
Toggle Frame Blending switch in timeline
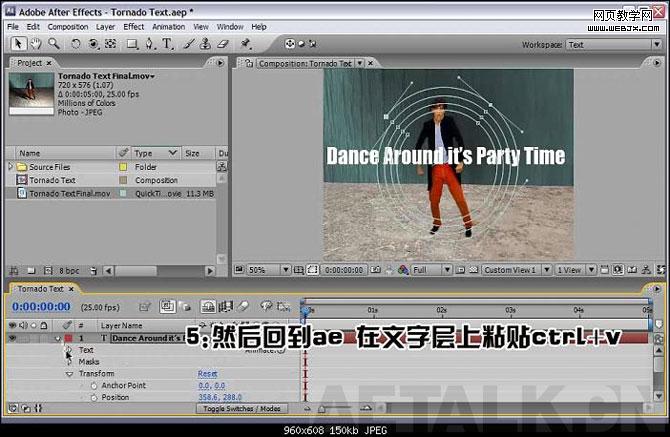click(226, 306)
